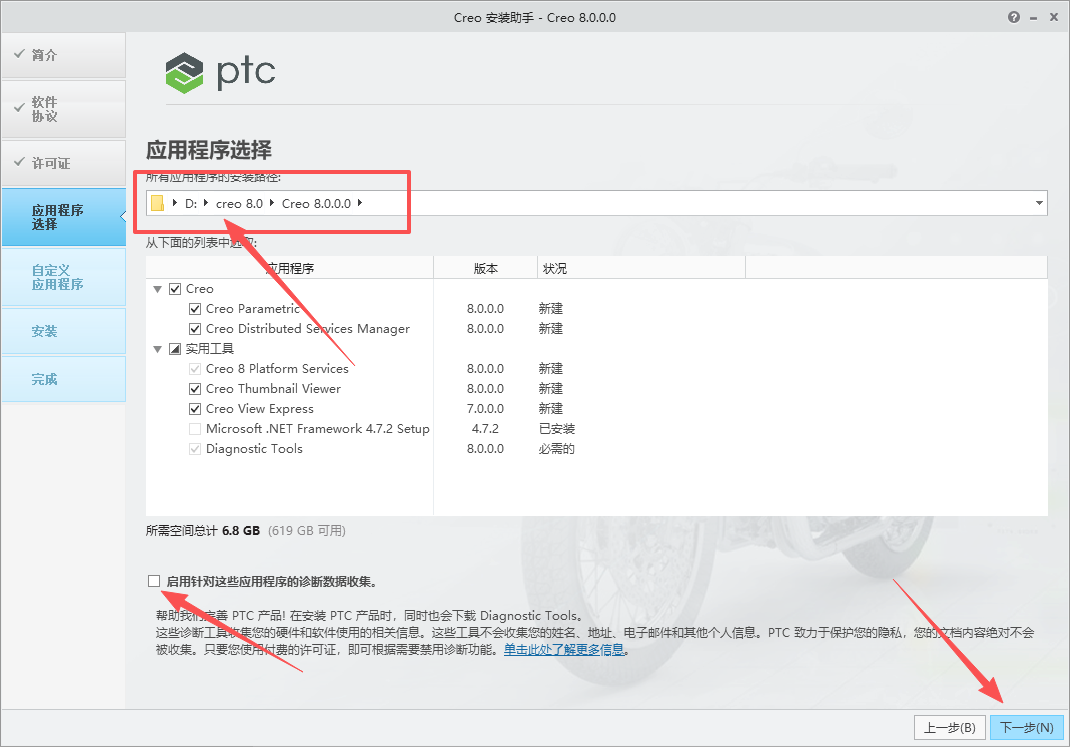1070x747 pixels.
Task: Collapse the Creo tree node
Action: [x=158, y=288]
